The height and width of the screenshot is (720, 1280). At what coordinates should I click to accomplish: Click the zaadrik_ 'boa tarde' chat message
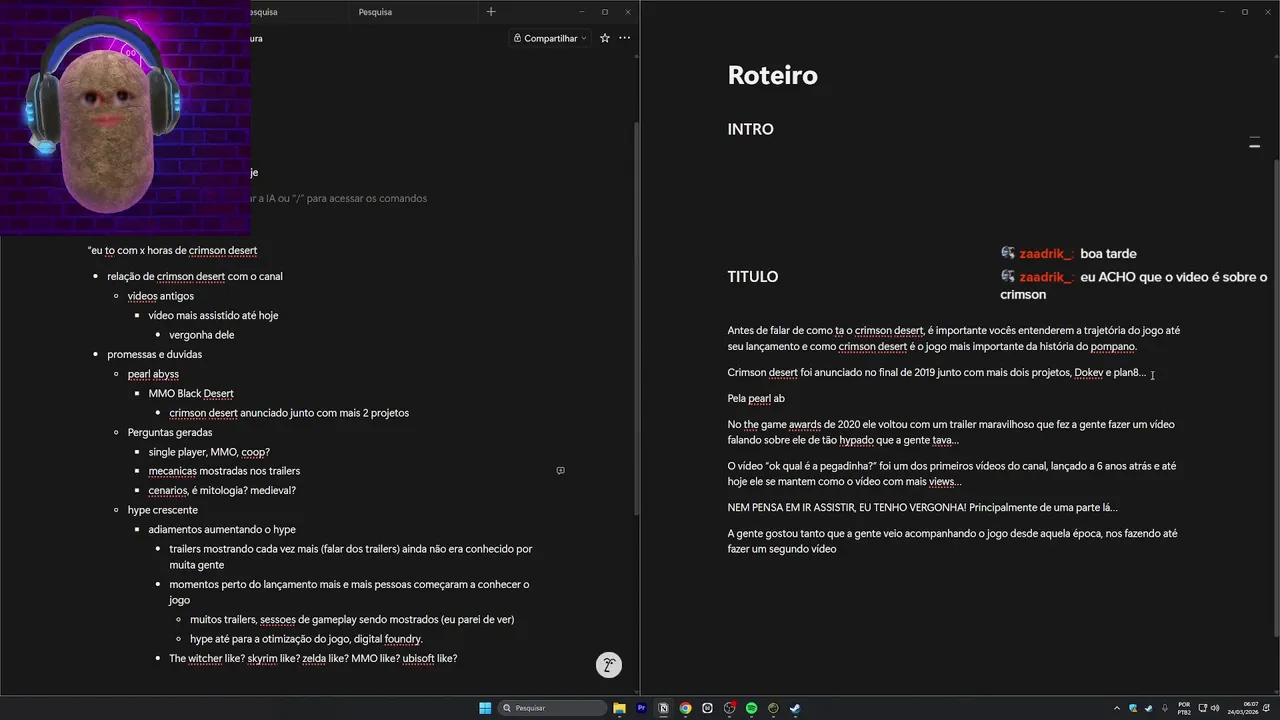click(x=1068, y=253)
